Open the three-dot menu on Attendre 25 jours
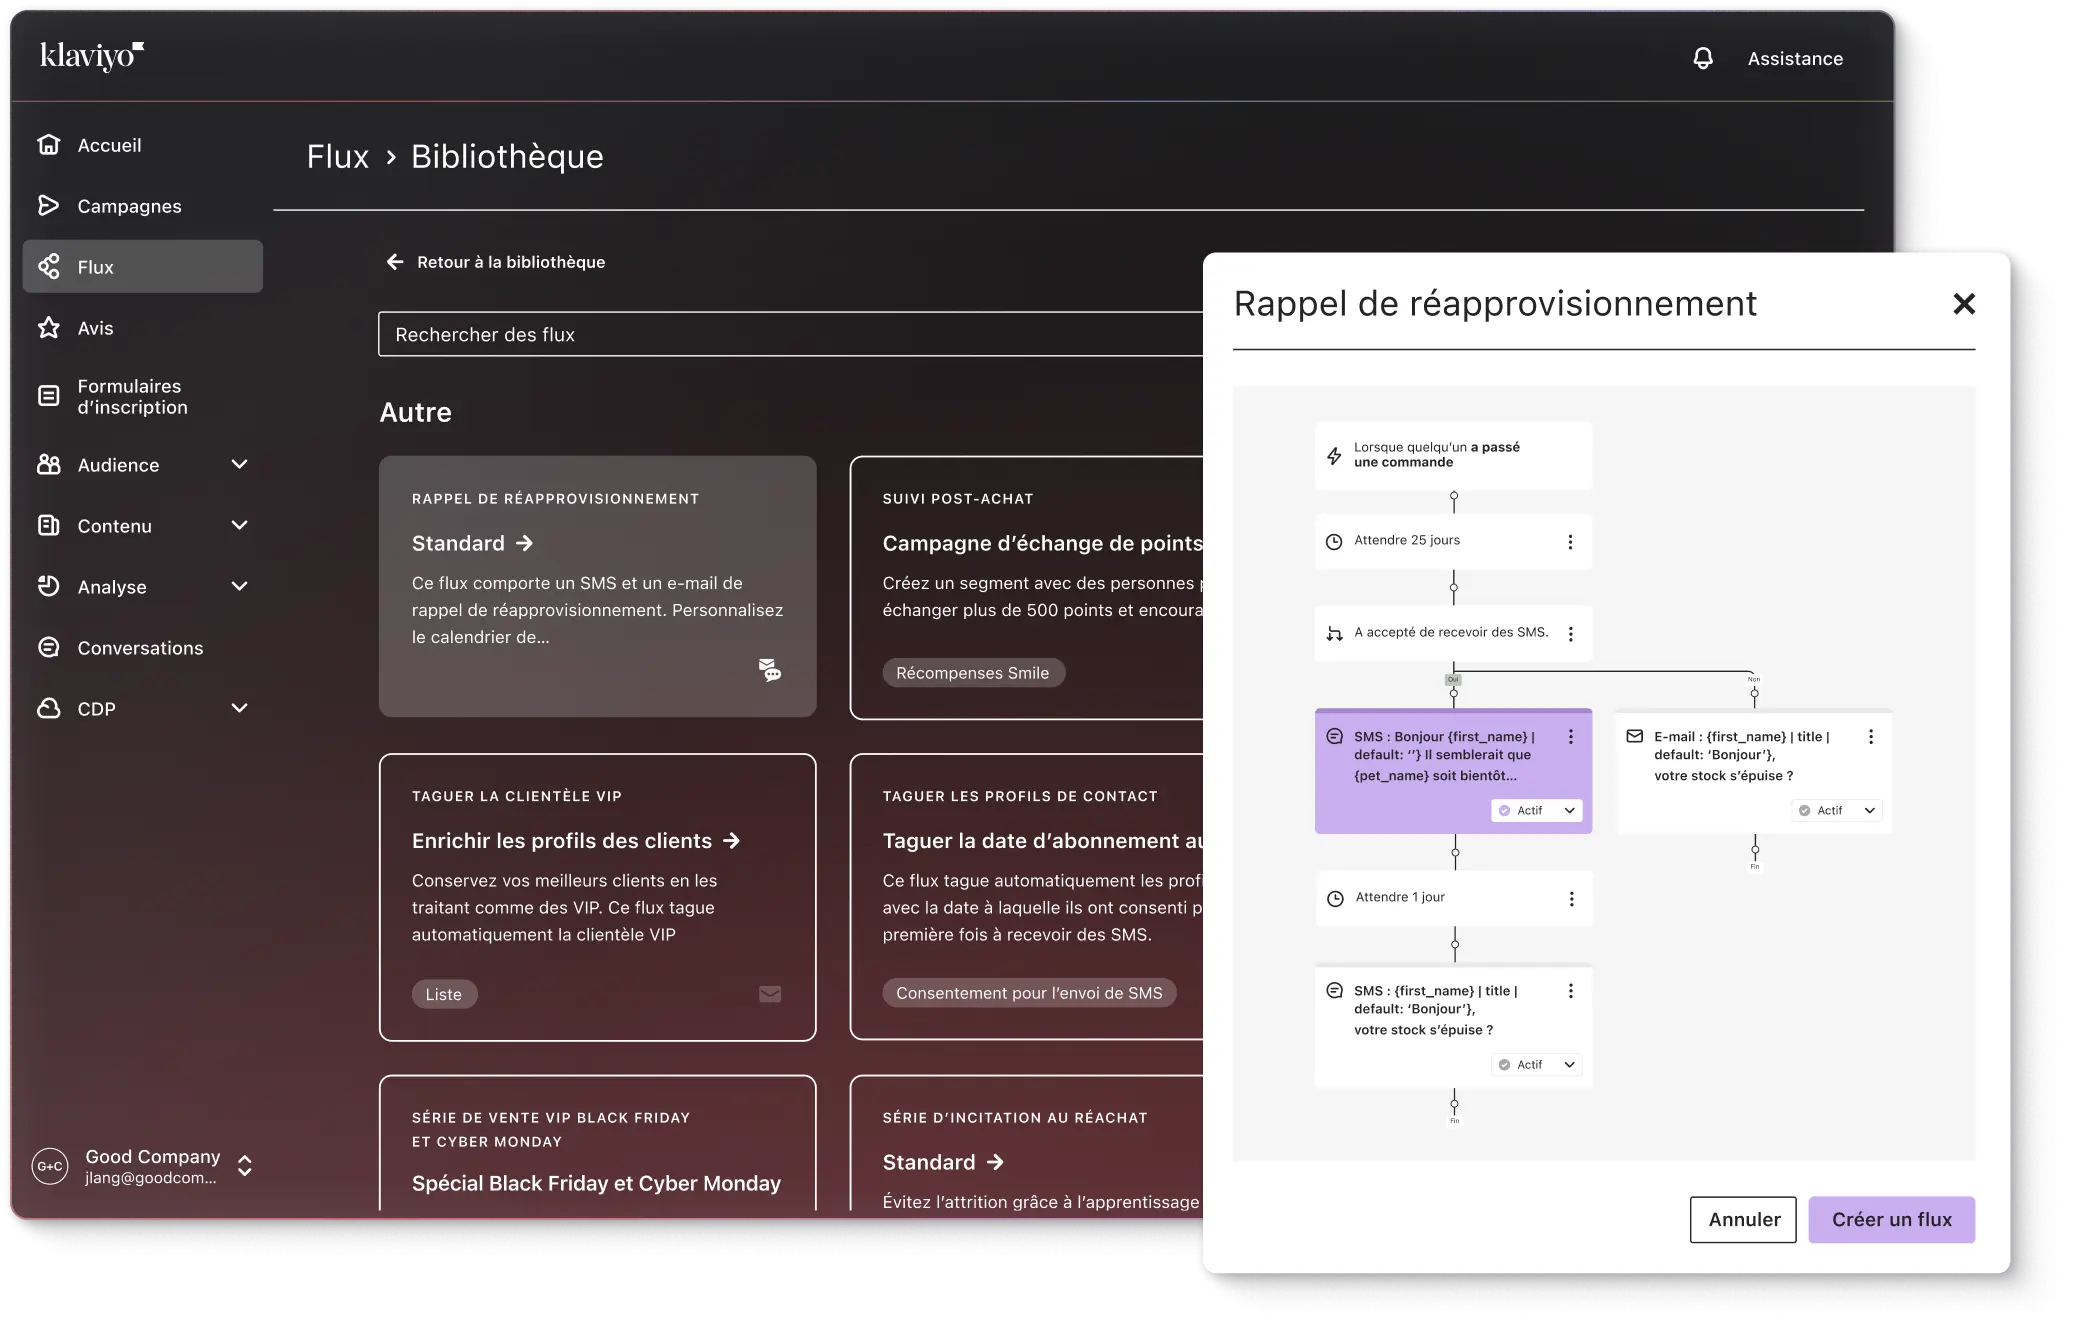 coord(1570,542)
